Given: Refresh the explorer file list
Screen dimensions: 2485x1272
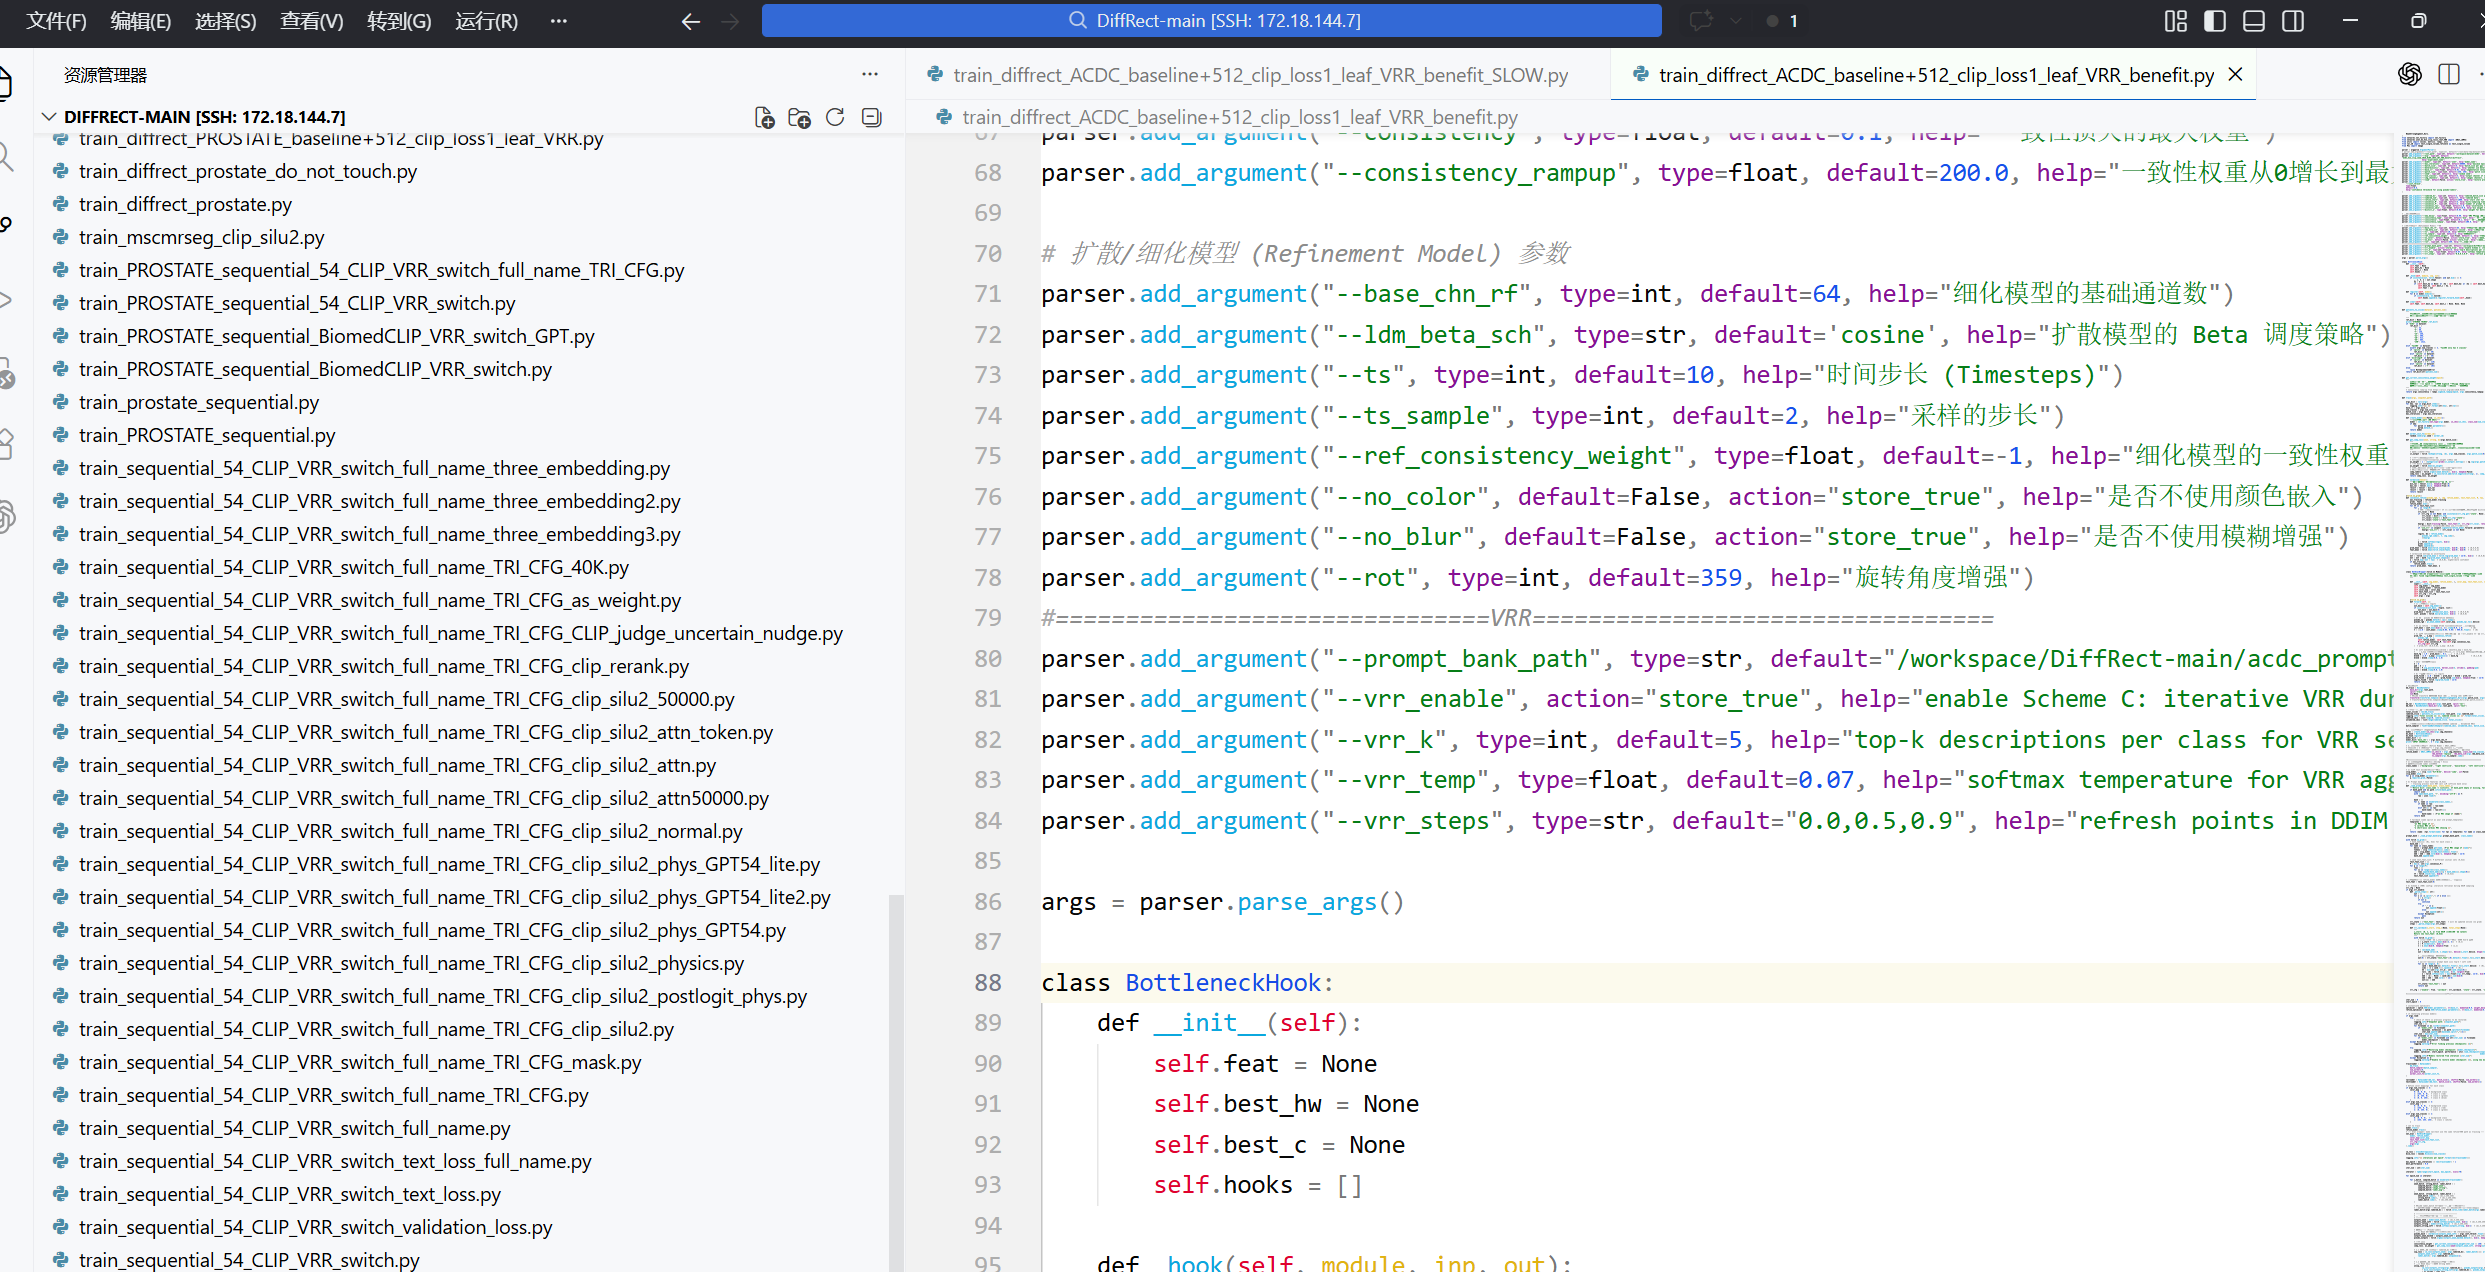Looking at the screenshot, I should click(x=835, y=117).
